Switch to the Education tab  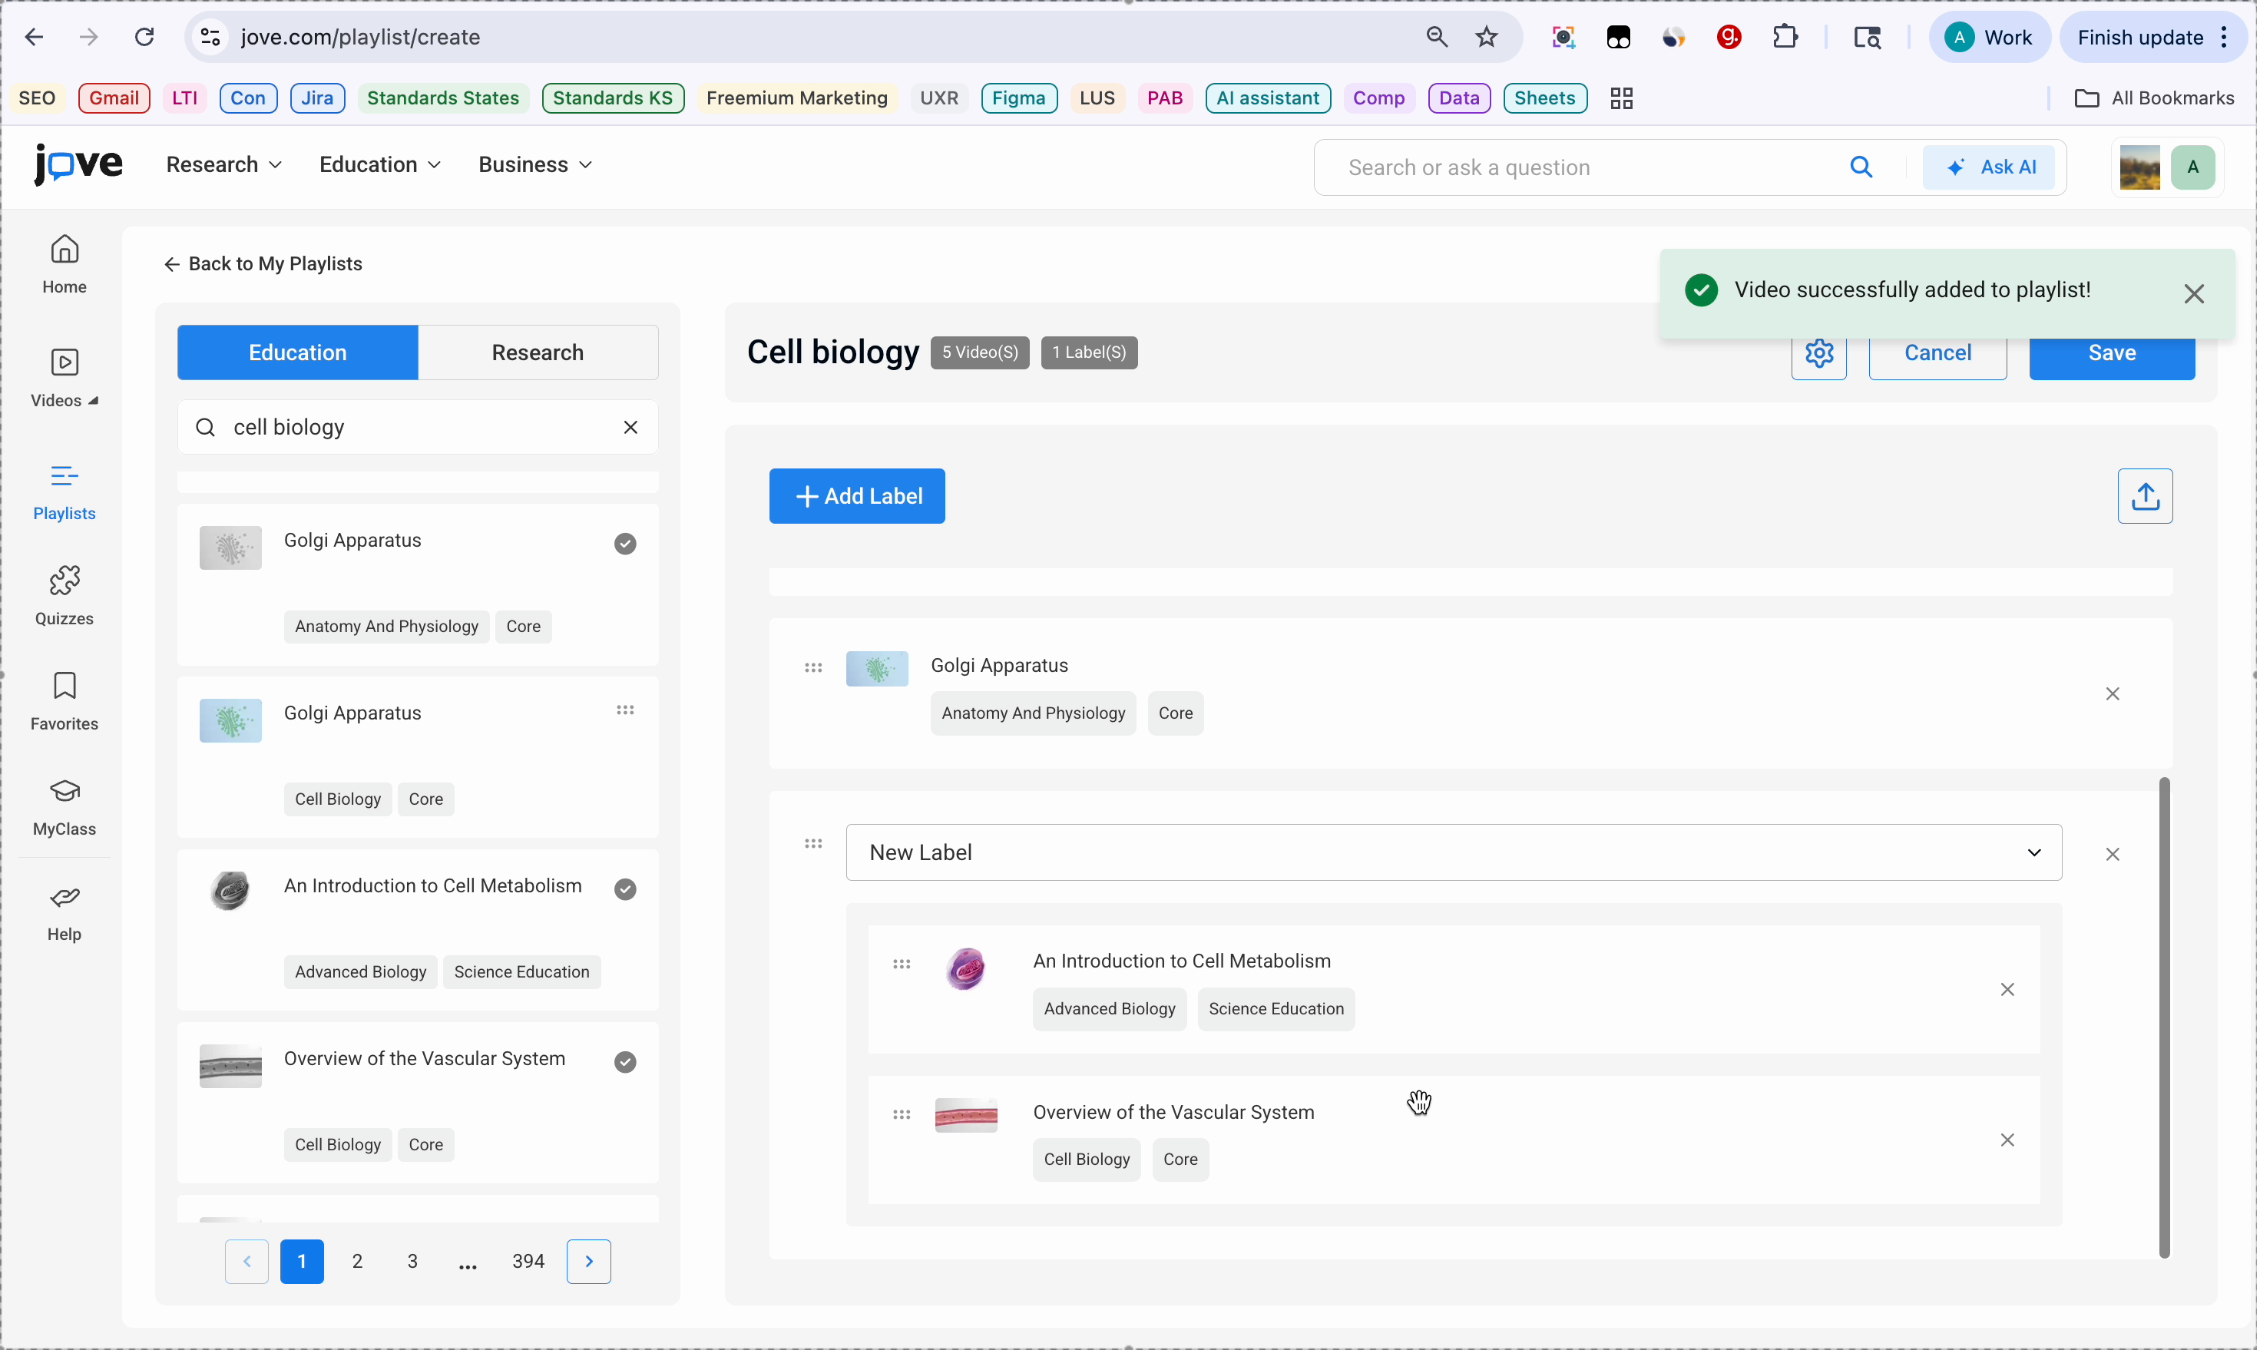(x=298, y=353)
